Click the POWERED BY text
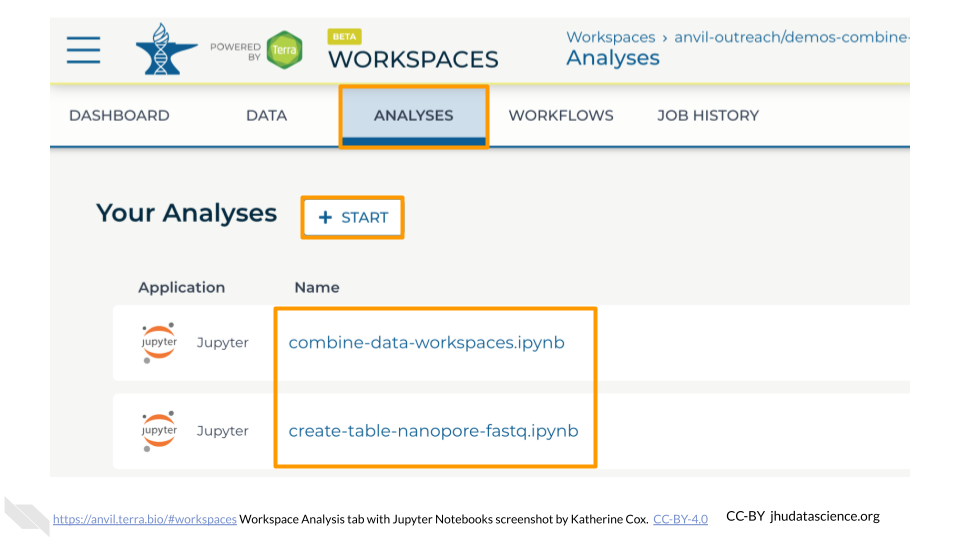The image size is (960, 540). click(236, 51)
